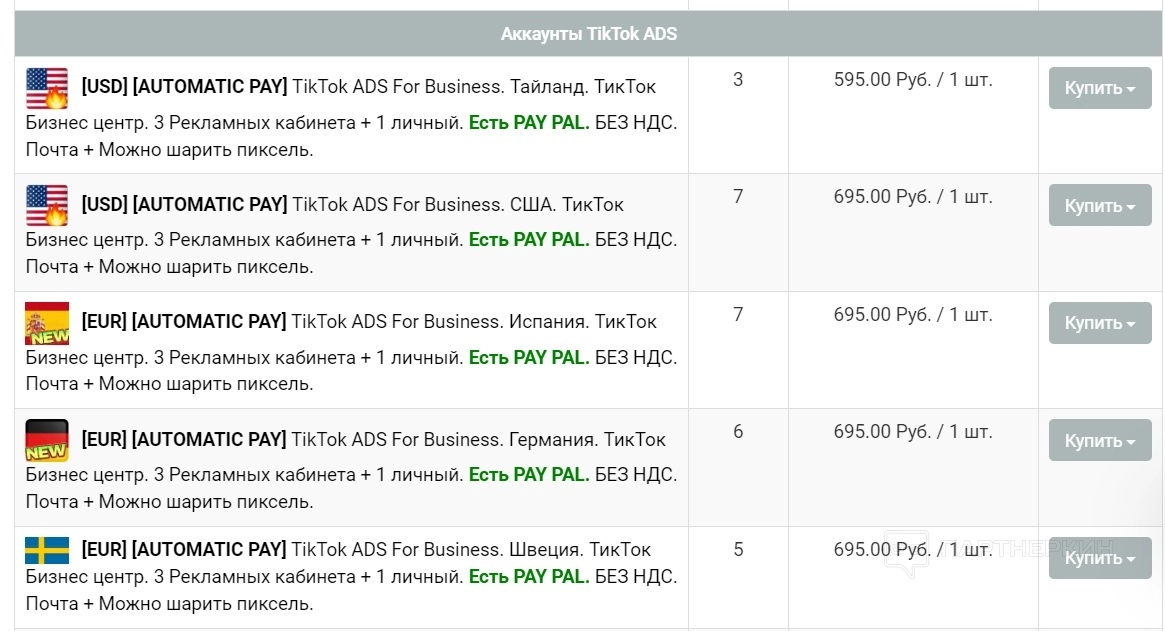Image resolution: width=1165 pixels, height=631 pixels.
Task: Click the quantity 6 stock cell
Action: 738,432
